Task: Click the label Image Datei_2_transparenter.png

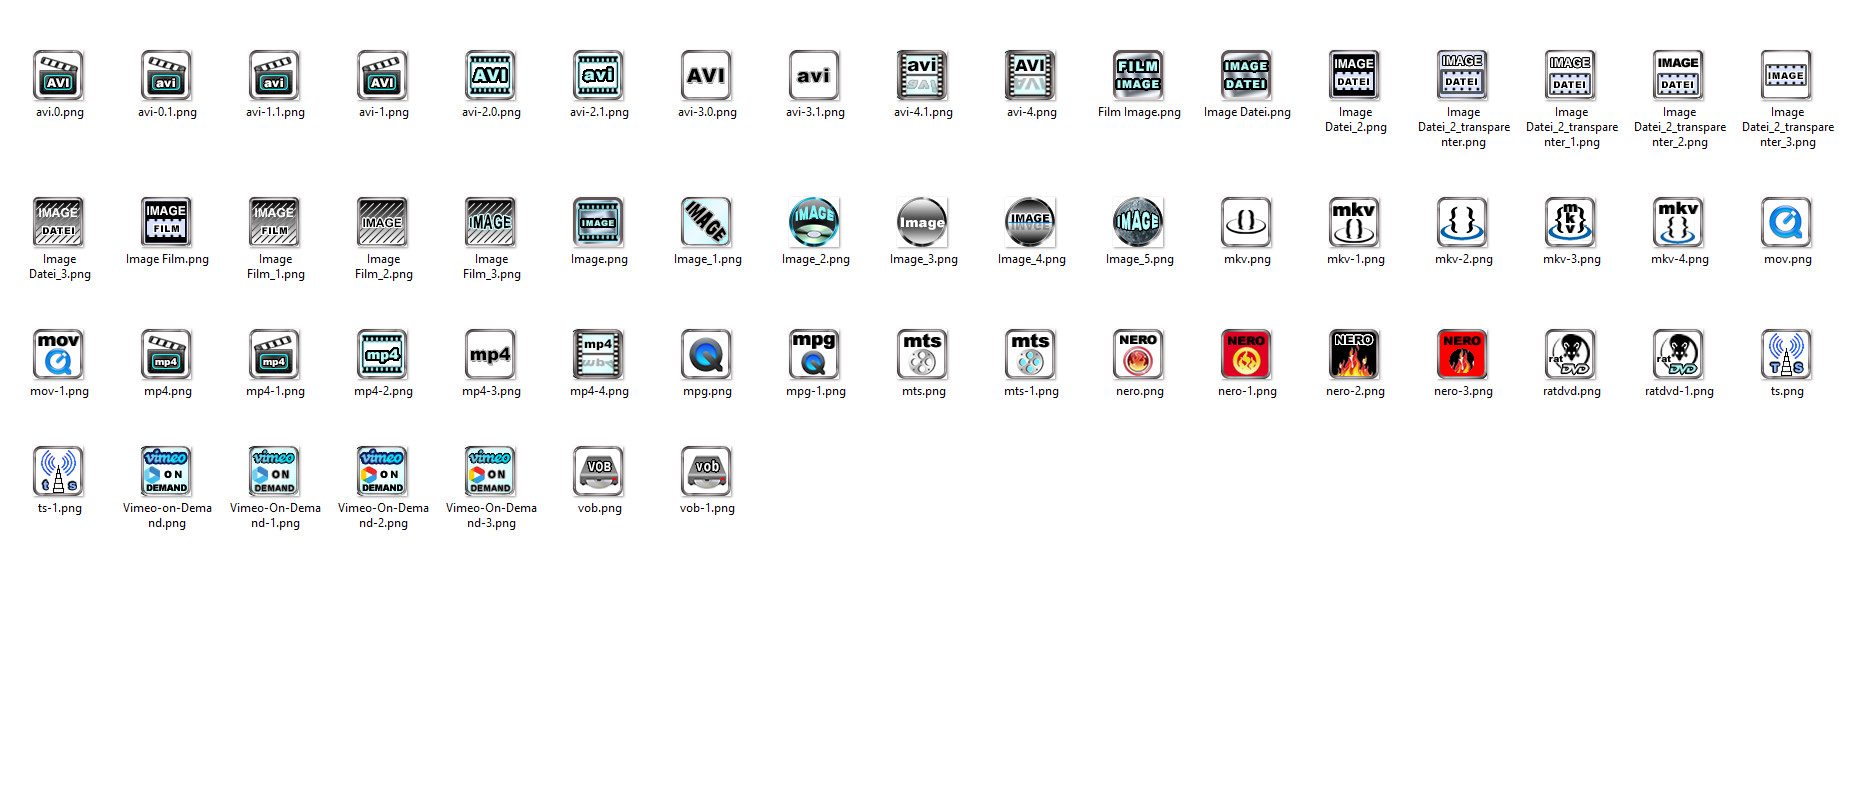Action: pyautogui.click(x=1464, y=127)
